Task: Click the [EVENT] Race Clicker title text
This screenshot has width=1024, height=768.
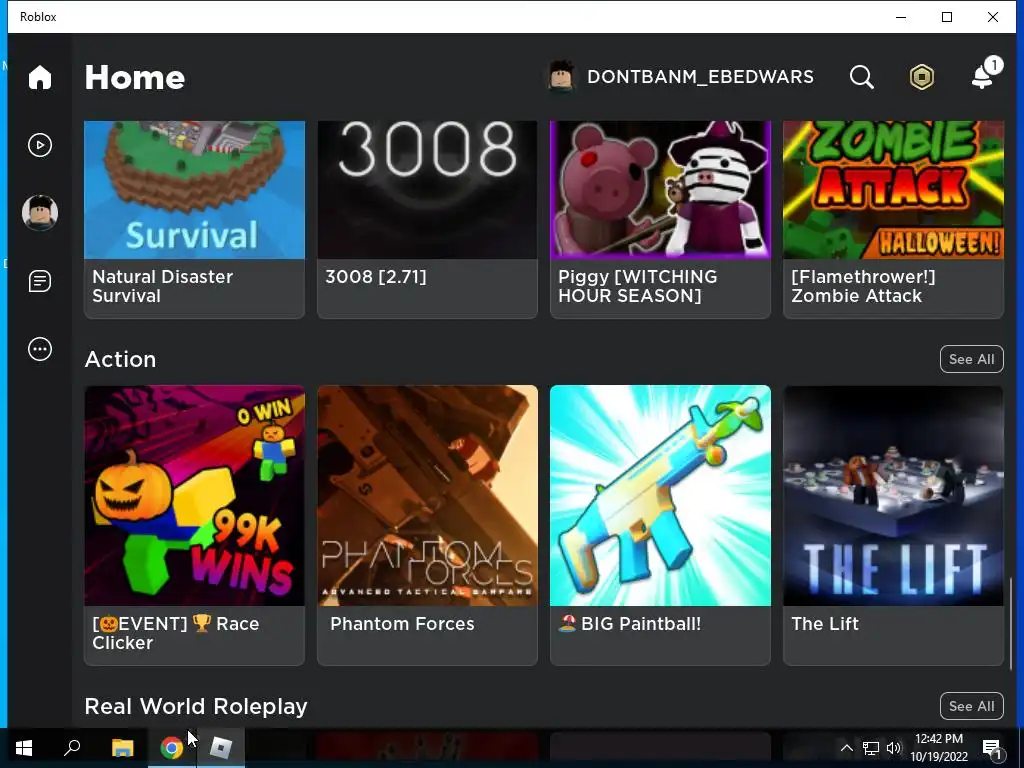Action: pos(176,633)
